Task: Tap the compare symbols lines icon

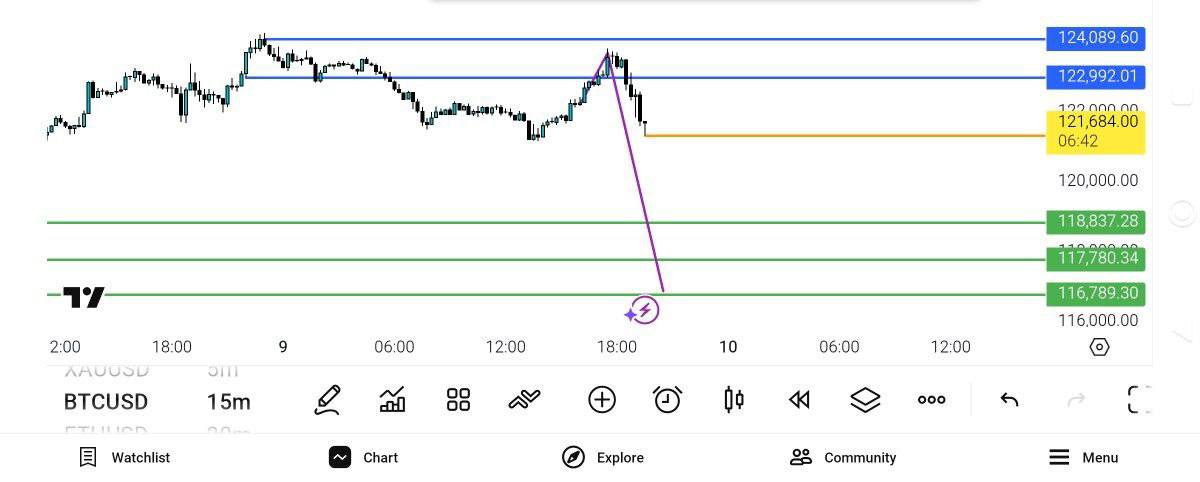Action: 524,400
